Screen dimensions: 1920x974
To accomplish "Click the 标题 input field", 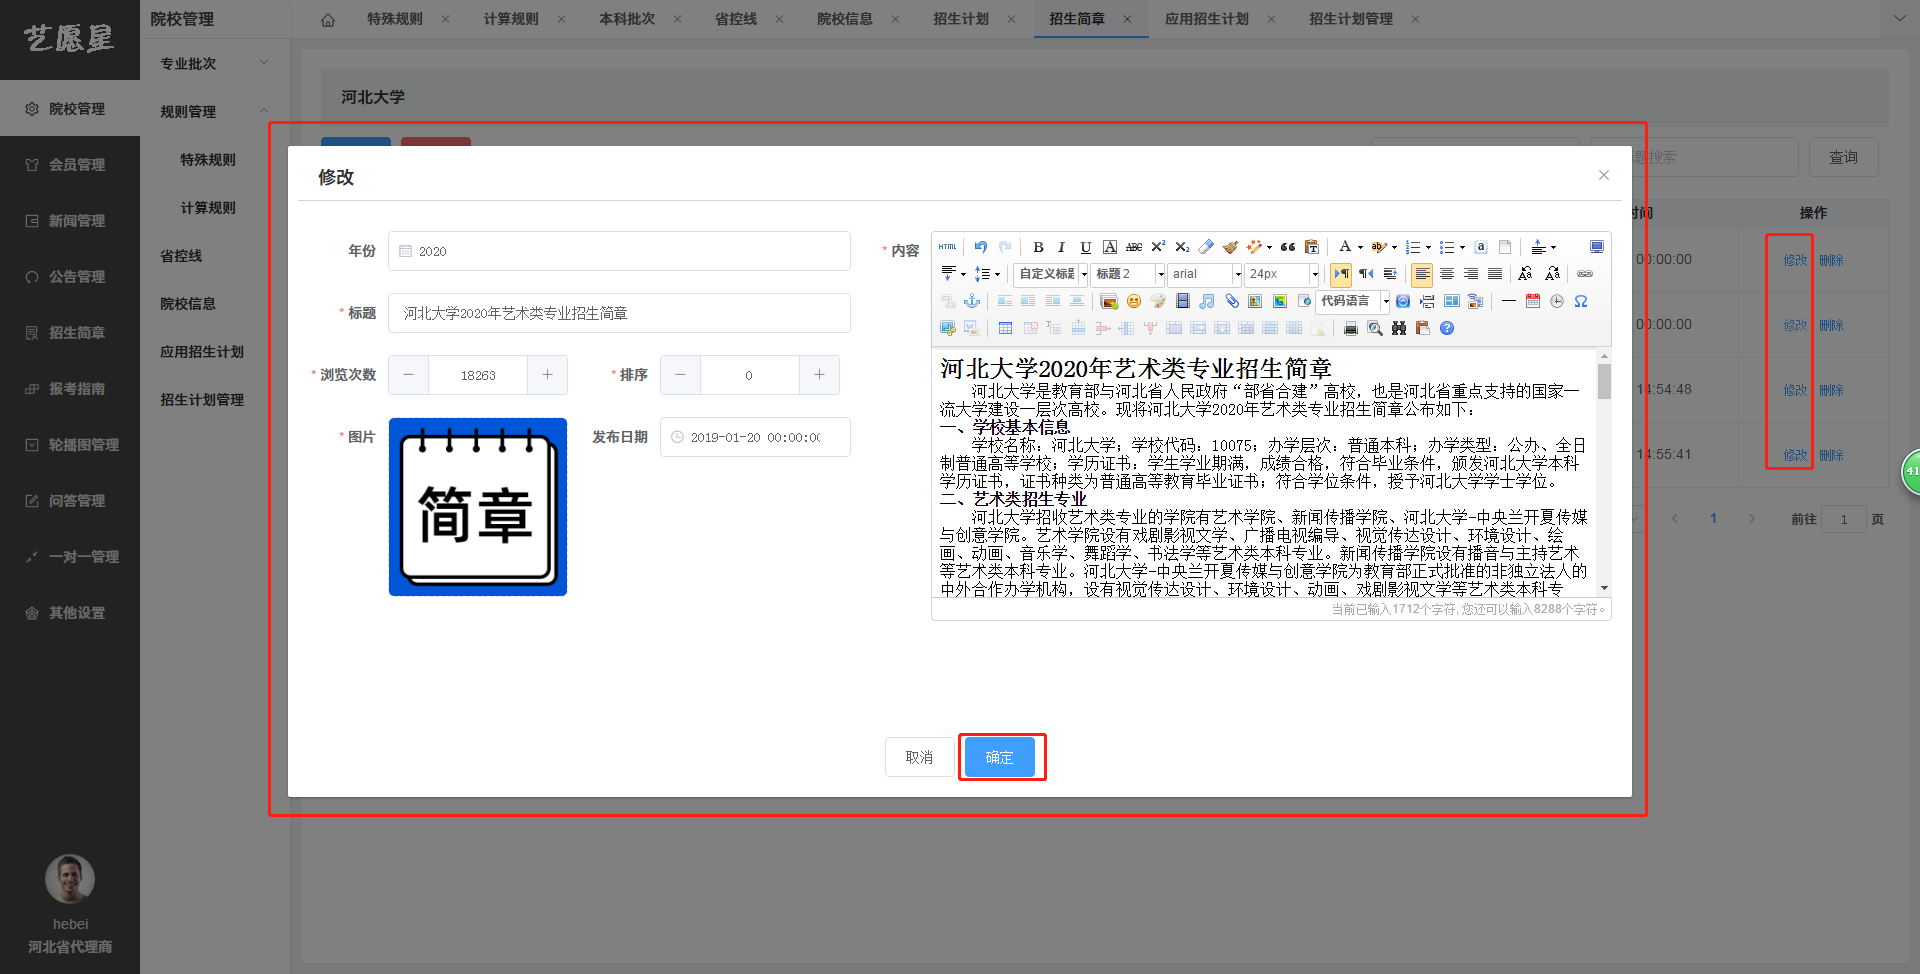I will [x=619, y=313].
